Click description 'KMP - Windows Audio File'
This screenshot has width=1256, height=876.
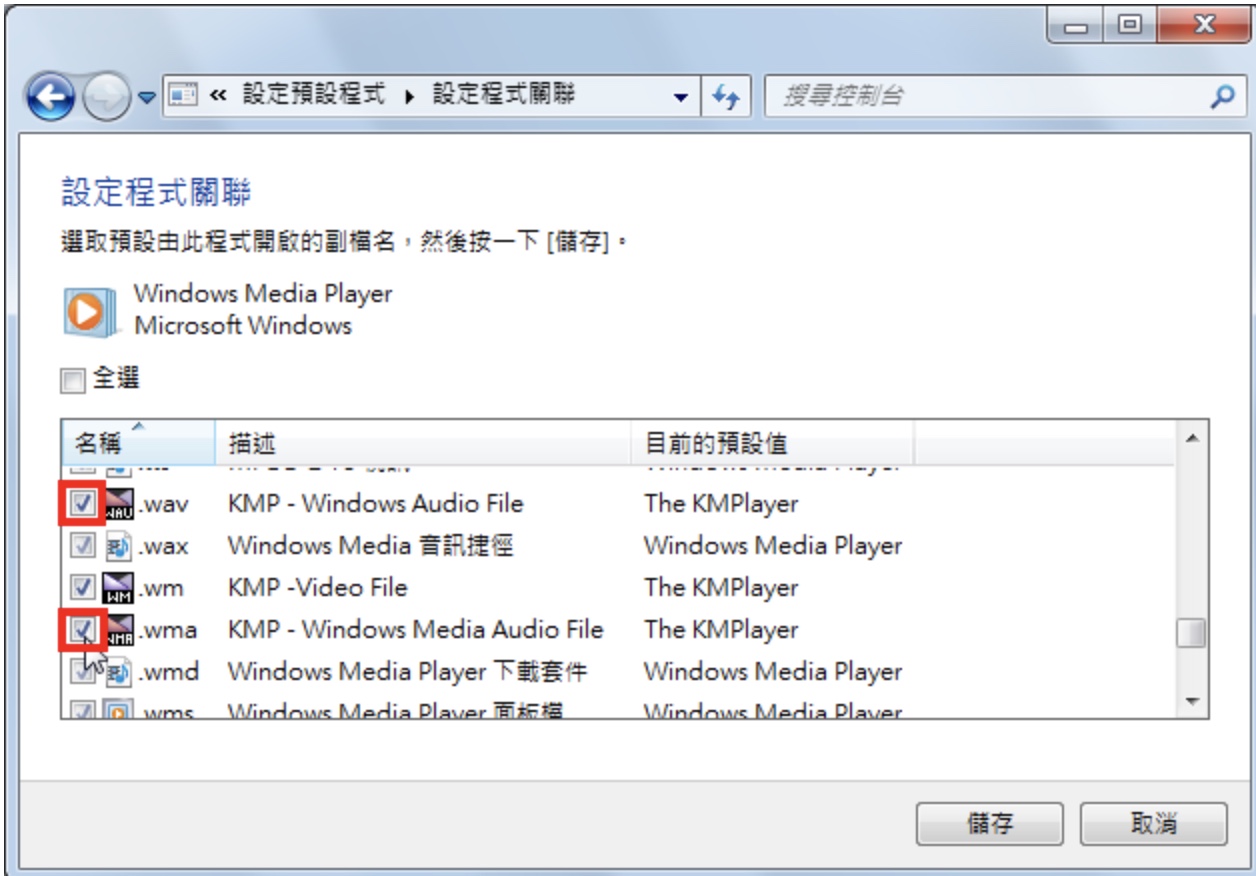tap(376, 504)
